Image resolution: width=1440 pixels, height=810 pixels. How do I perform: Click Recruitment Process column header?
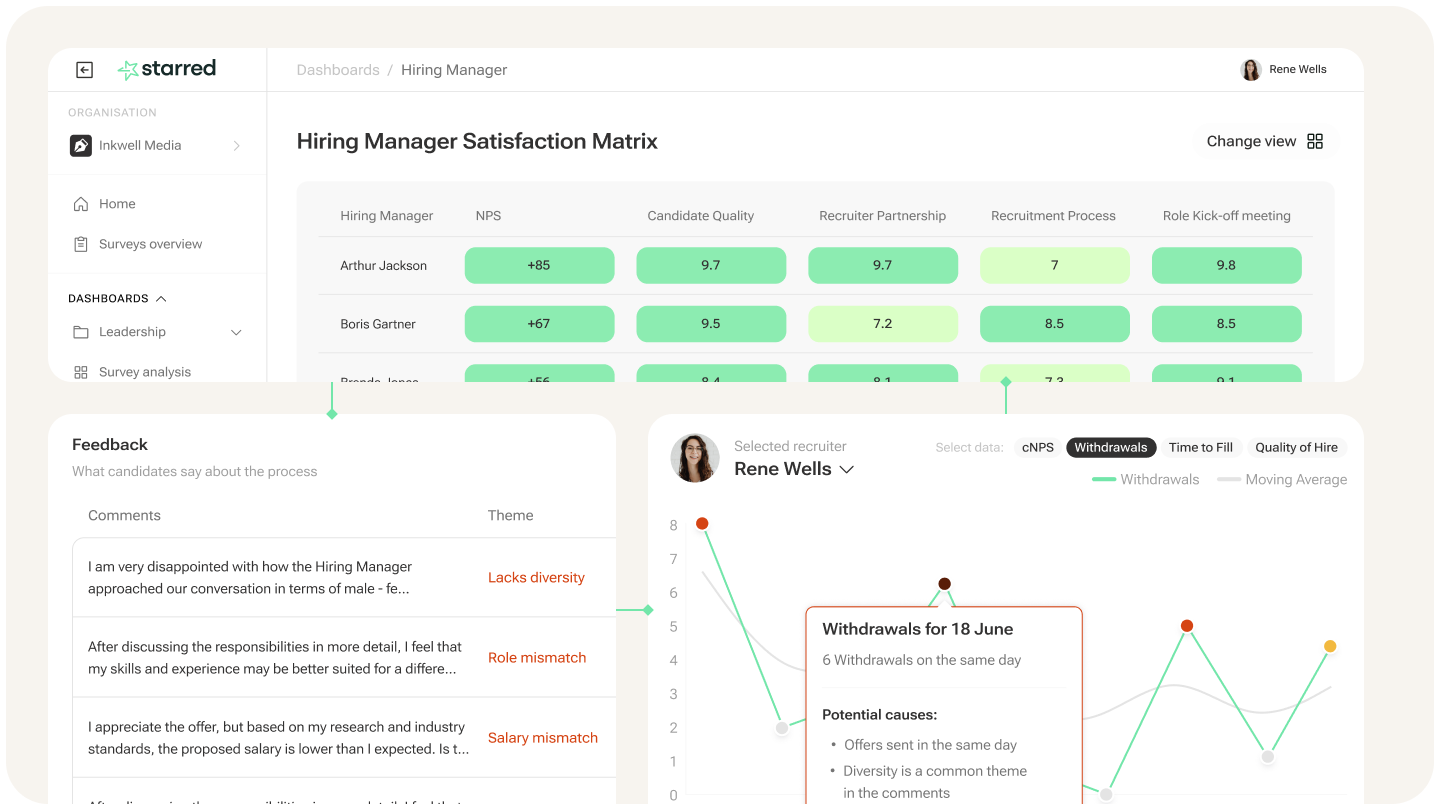[x=1053, y=216]
